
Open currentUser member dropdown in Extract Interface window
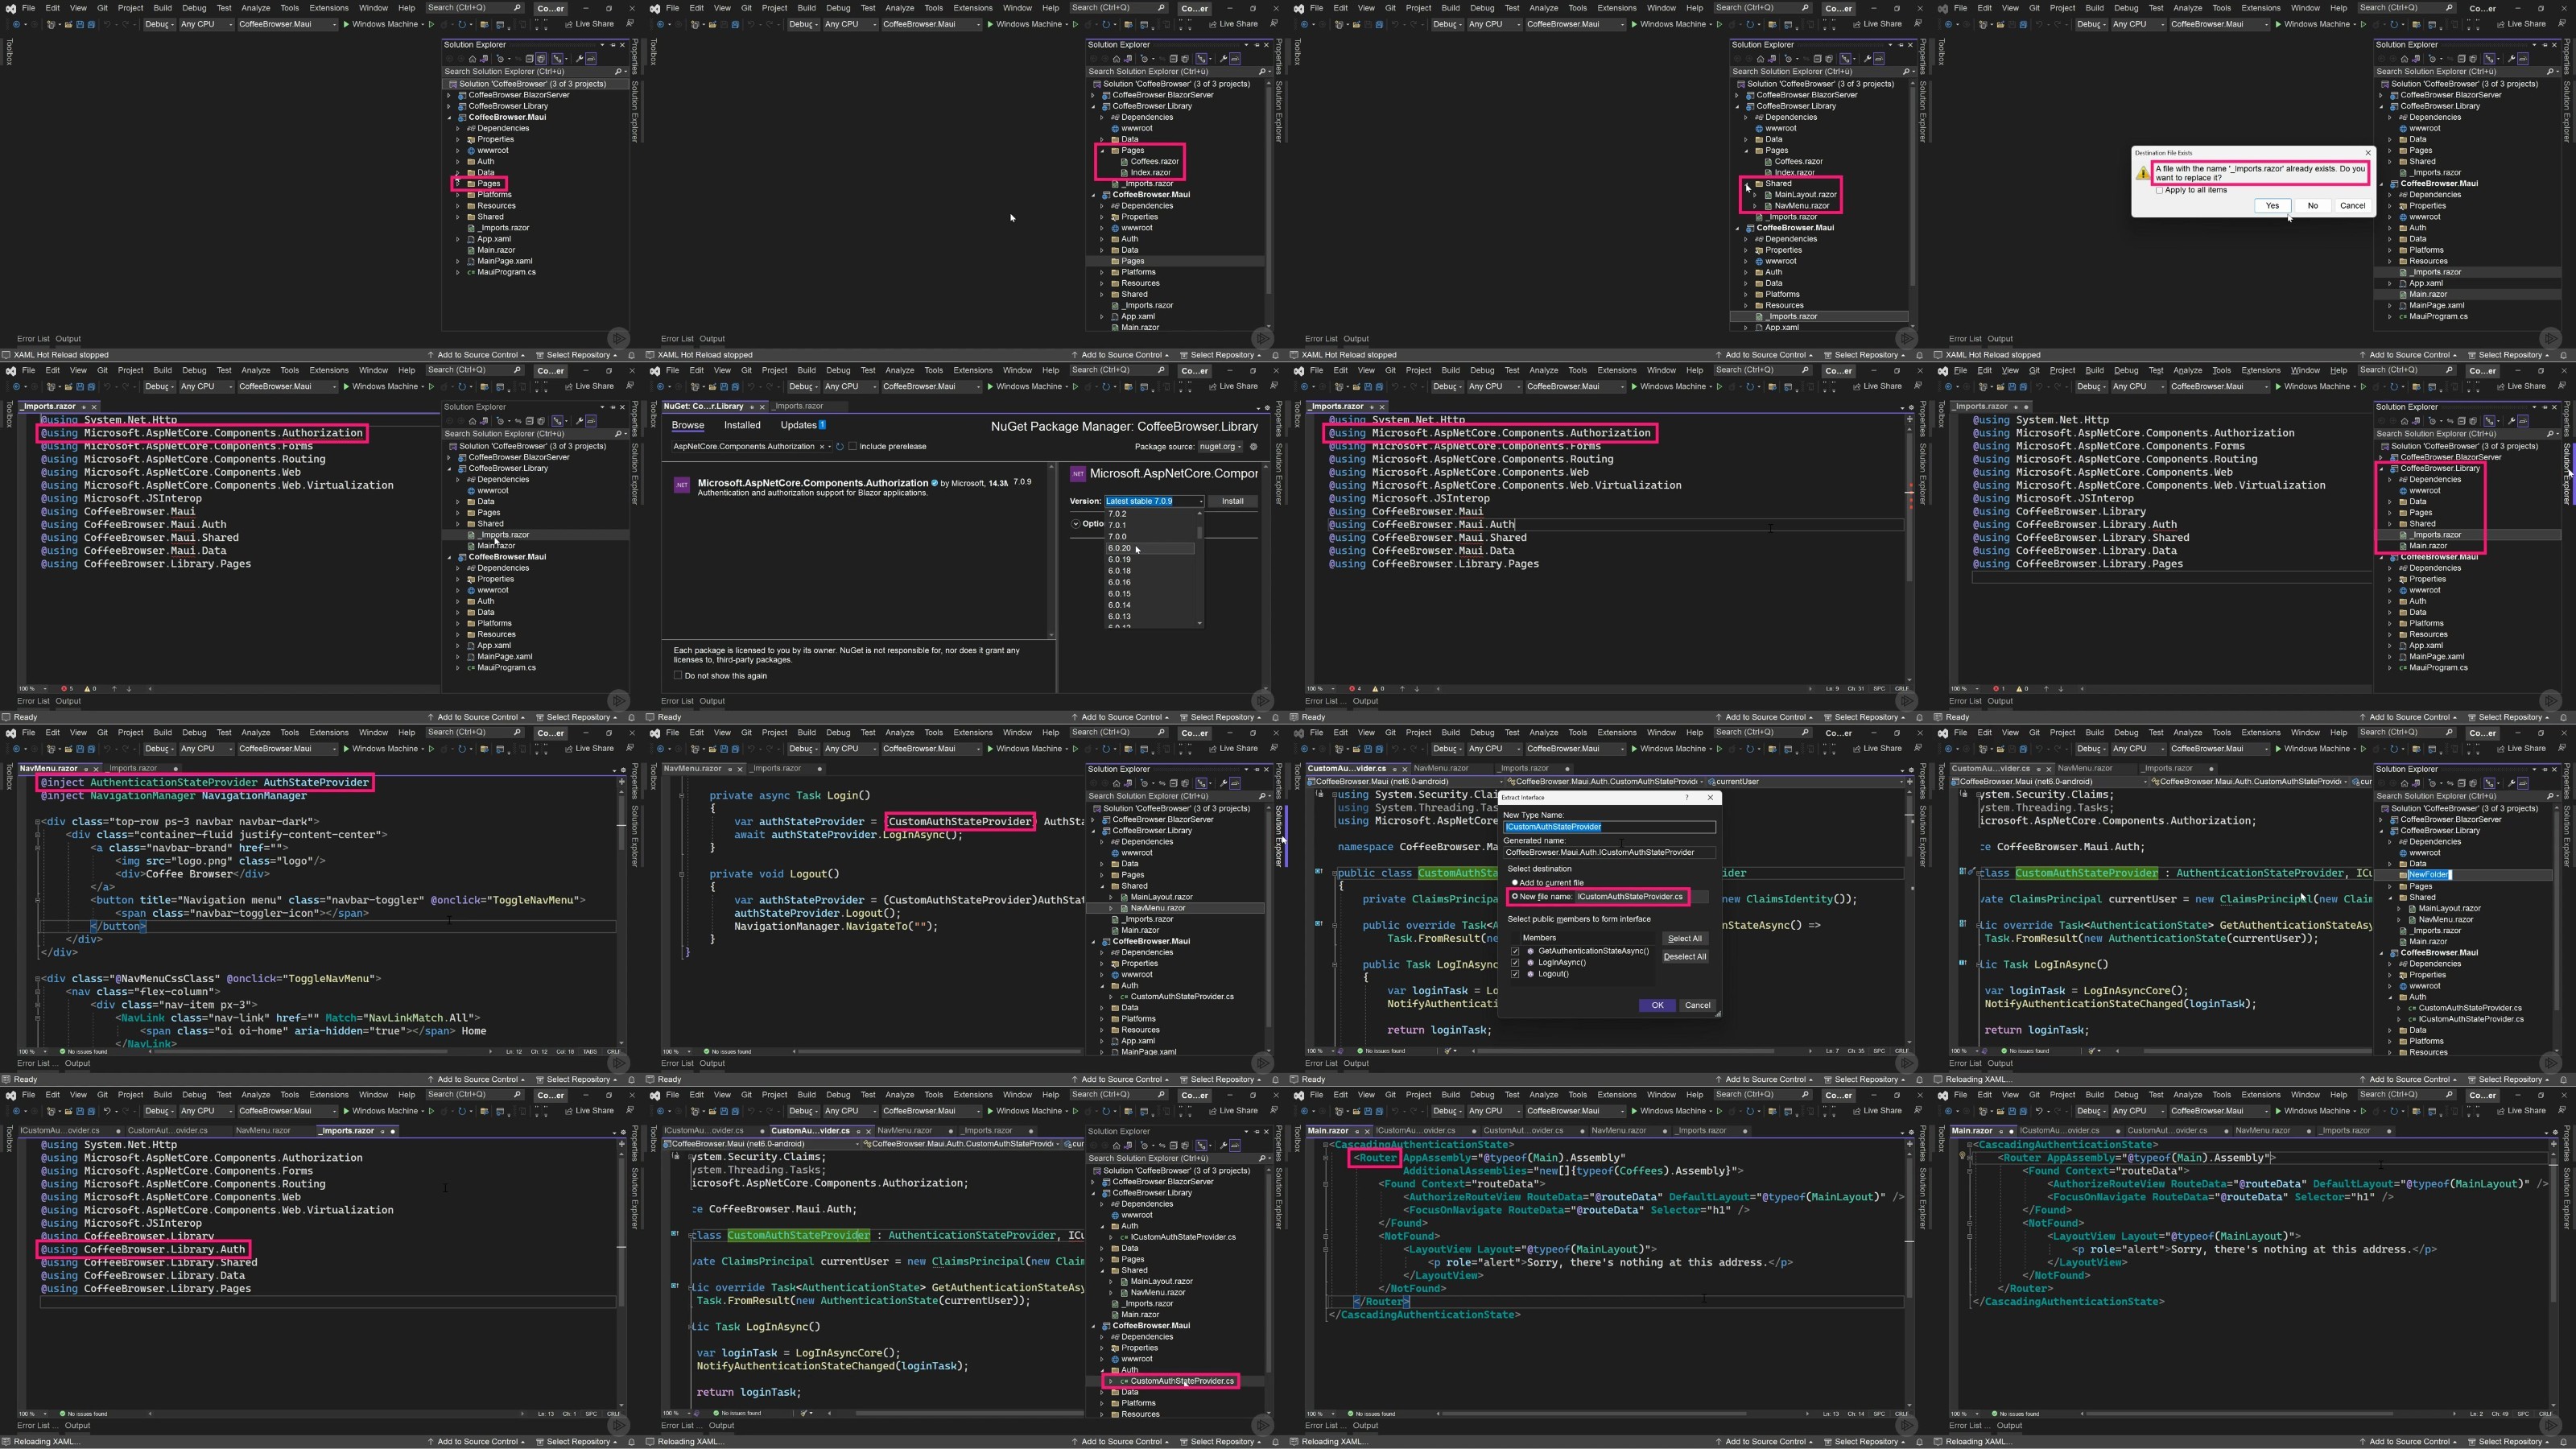[1807, 782]
